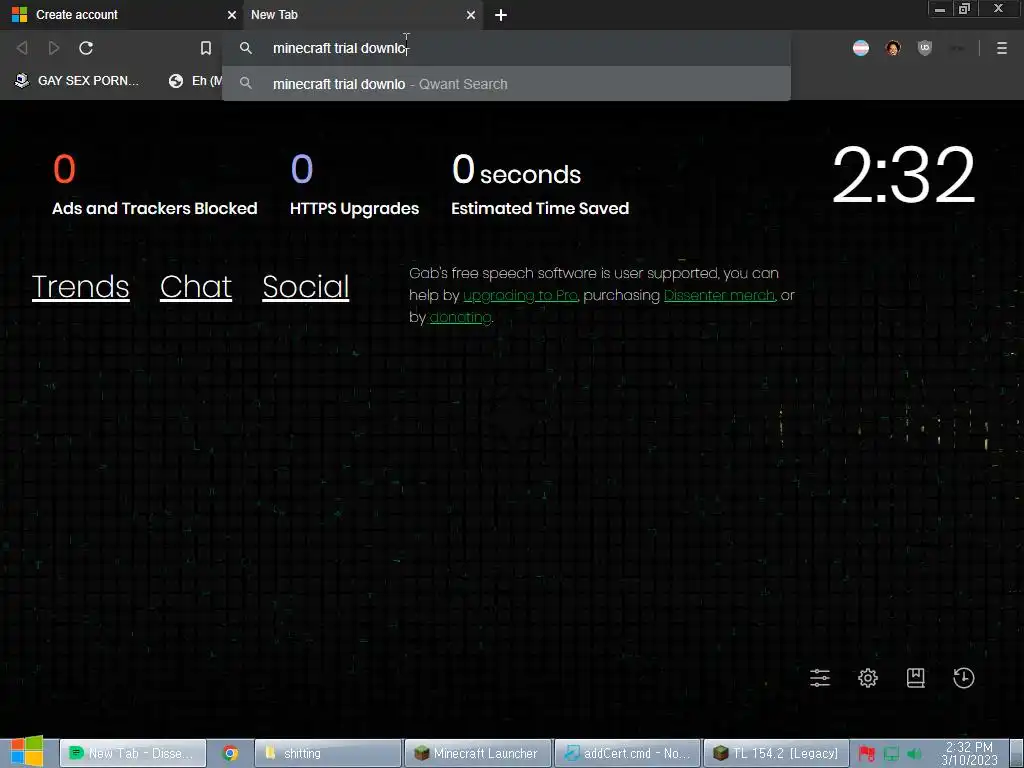Follow the donating link

click(x=460, y=317)
